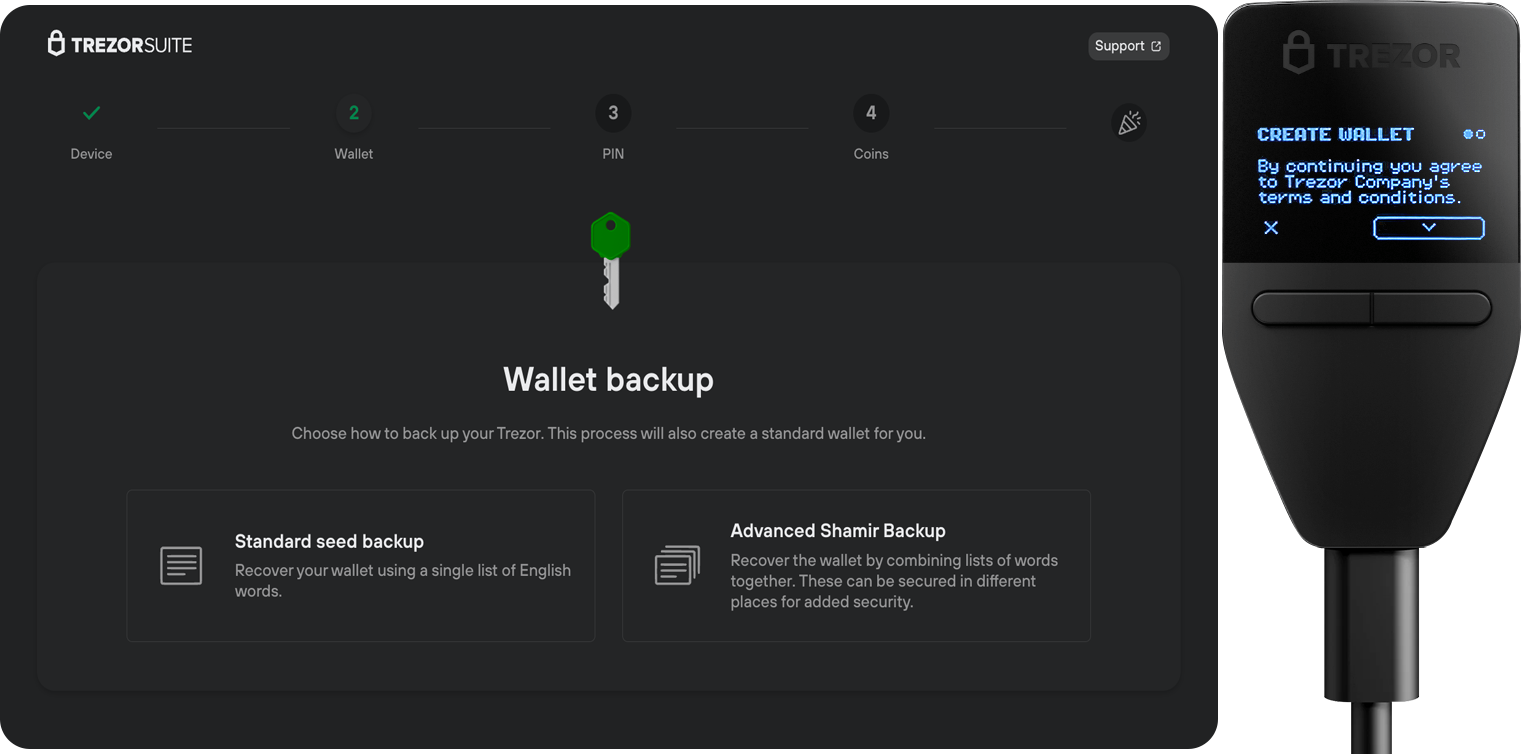Click the Wallet backup heading

(608, 380)
